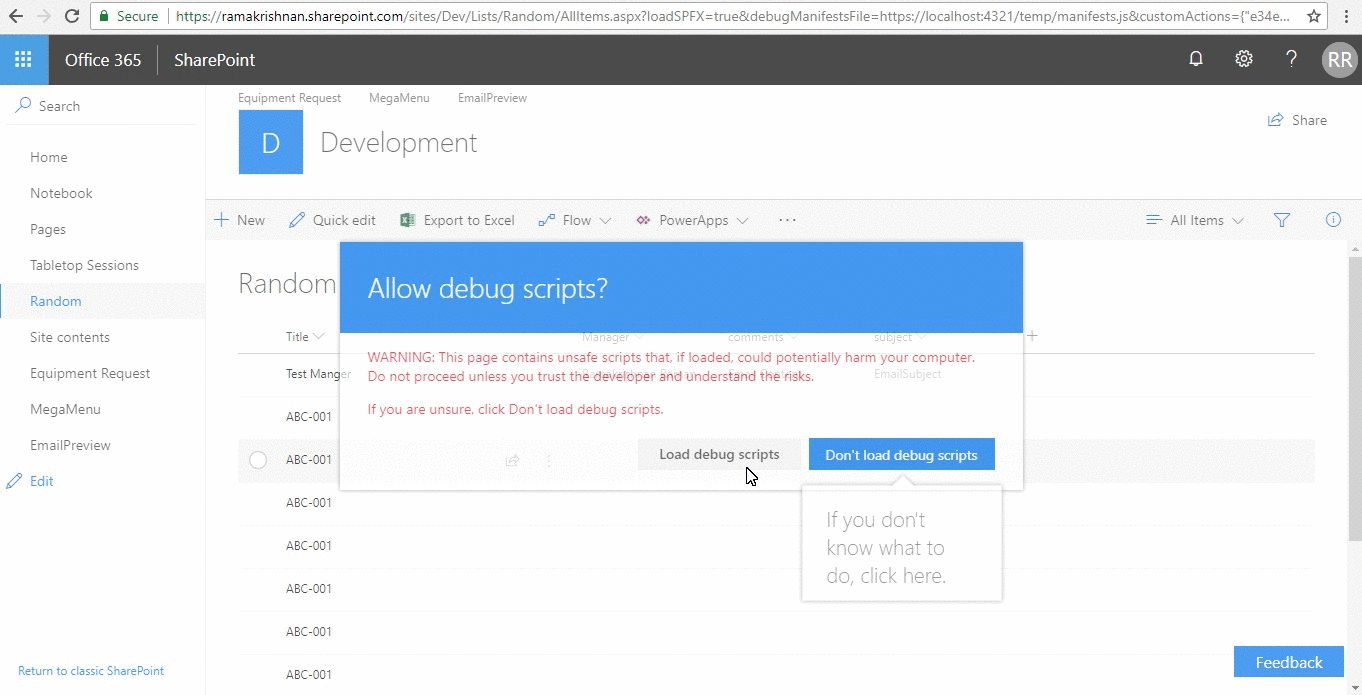Click Edit in the left navigation
The width and height of the screenshot is (1362, 695).
tap(30, 481)
